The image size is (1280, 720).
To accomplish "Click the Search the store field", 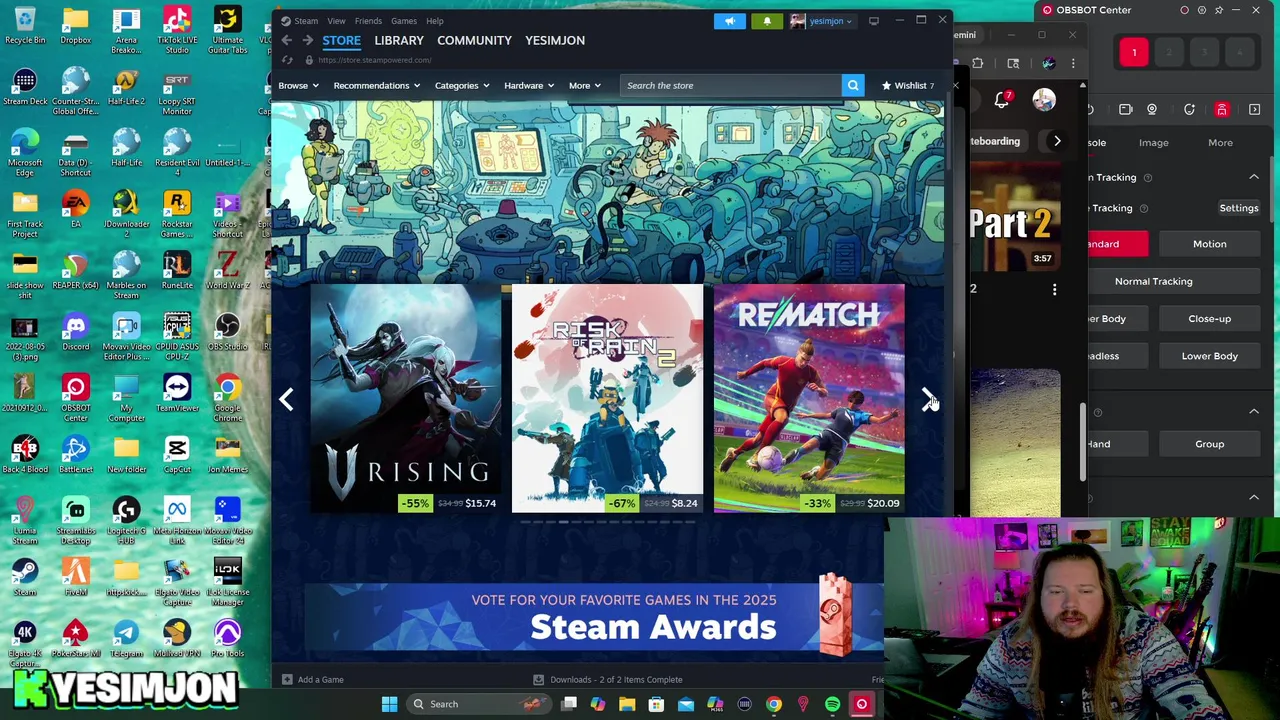I will point(730,86).
